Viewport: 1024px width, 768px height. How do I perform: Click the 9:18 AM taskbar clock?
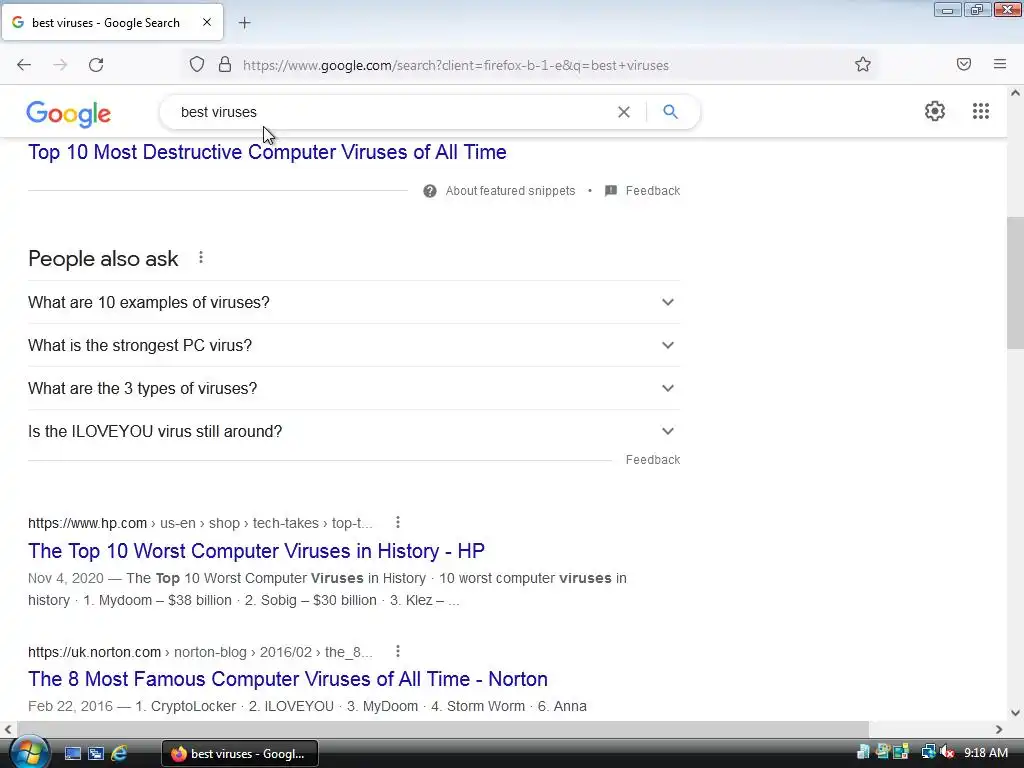[985, 752]
